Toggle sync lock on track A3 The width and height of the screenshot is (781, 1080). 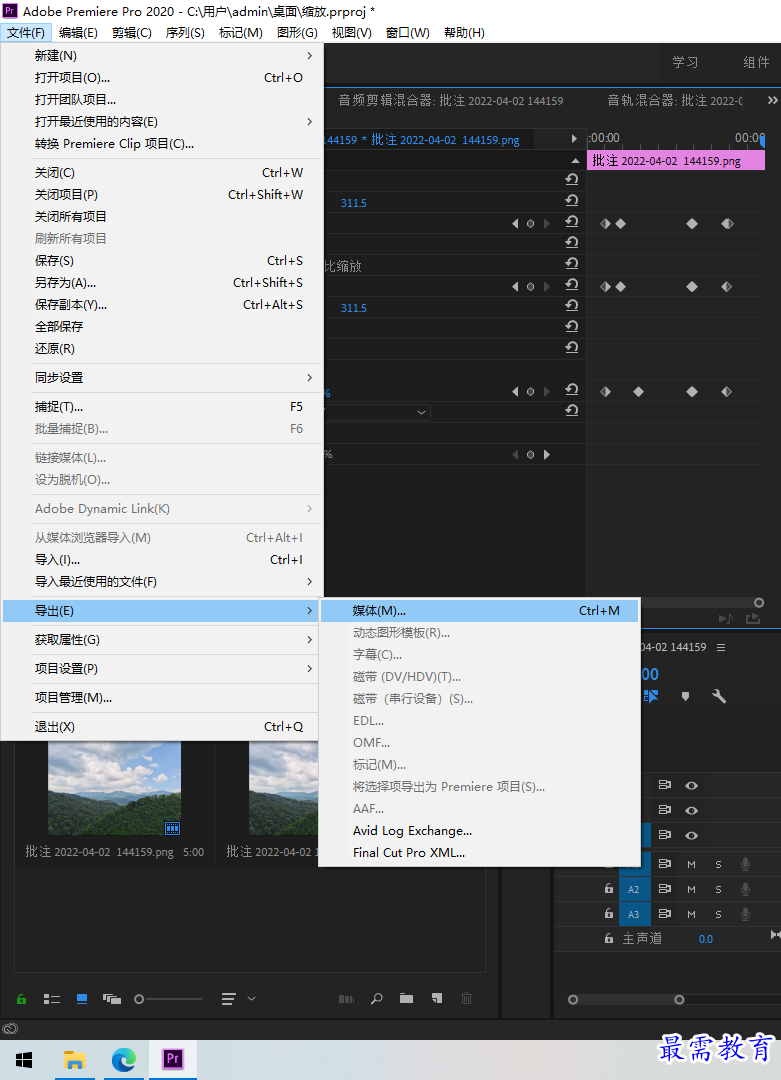tap(665, 914)
